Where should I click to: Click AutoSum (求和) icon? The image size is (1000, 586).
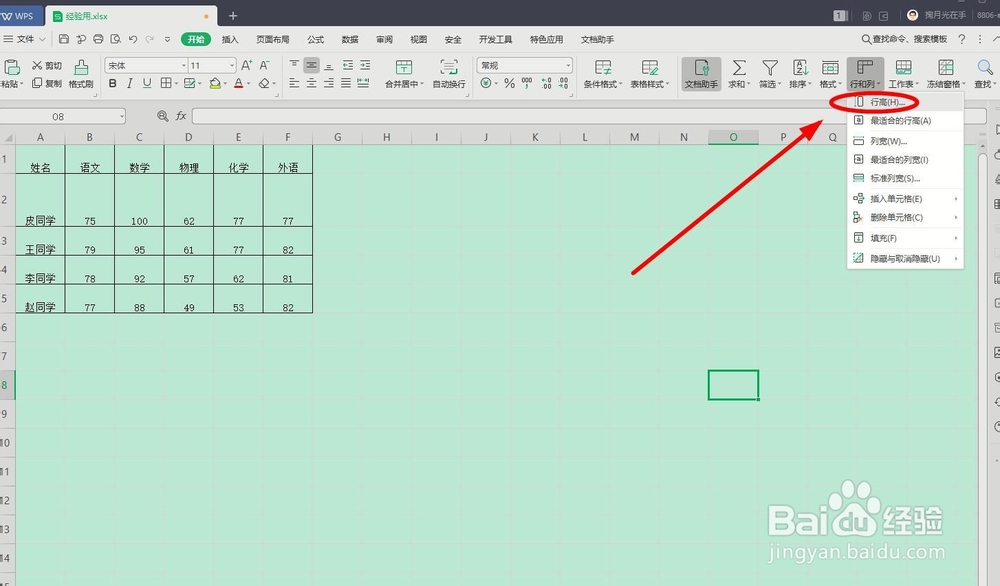739,74
